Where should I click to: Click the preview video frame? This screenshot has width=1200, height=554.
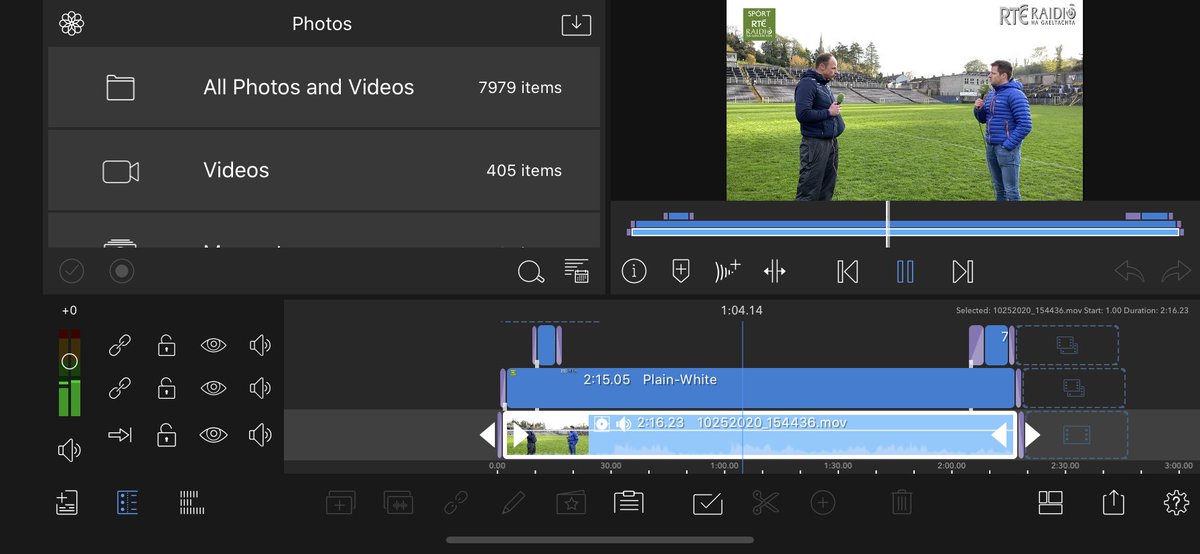(905, 100)
